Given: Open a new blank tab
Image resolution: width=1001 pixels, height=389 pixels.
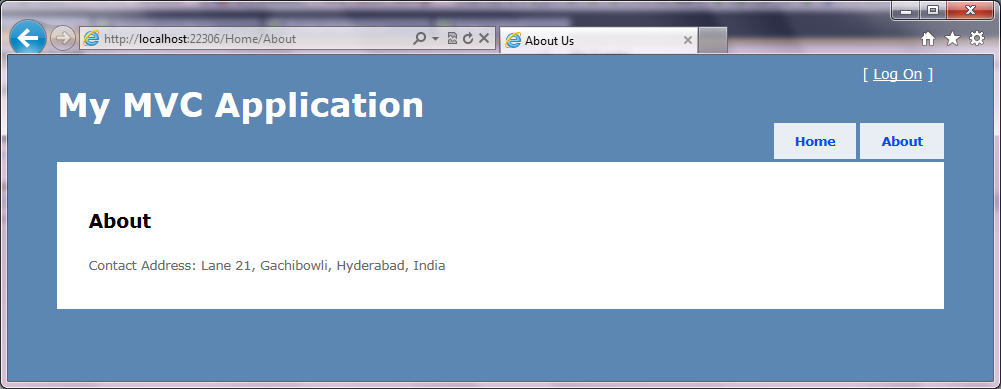Looking at the screenshot, I should tap(713, 40).
